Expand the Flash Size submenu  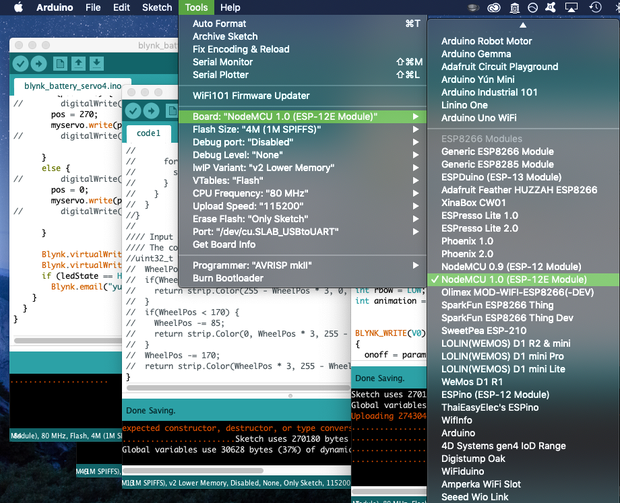pos(302,130)
